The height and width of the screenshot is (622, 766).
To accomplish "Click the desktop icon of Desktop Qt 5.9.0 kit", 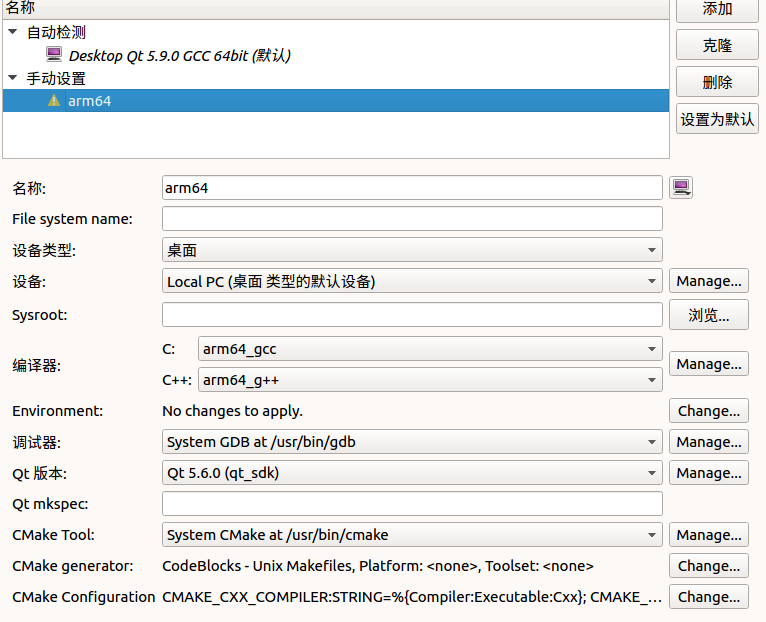I will pos(54,54).
